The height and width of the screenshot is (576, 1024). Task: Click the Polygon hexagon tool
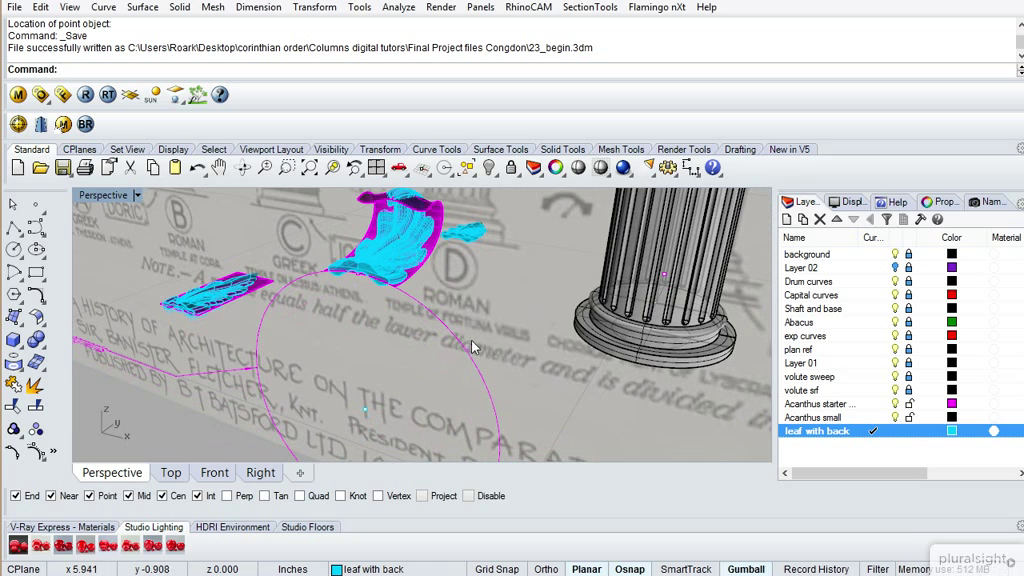pyautogui.click(x=13, y=295)
